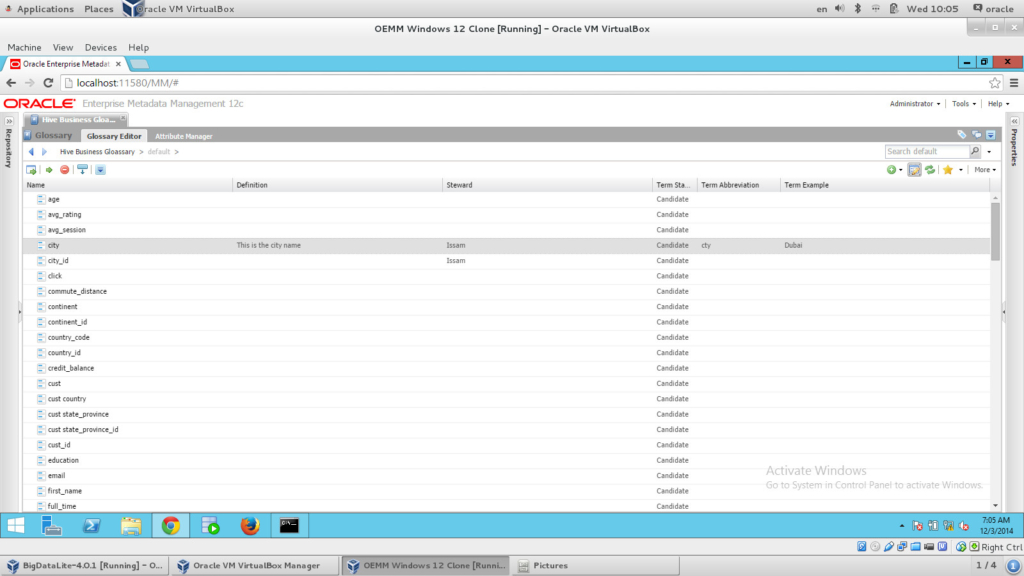Click Chrome icon in Windows taskbar
The height and width of the screenshot is (576, 1024).
coord(170,526)
